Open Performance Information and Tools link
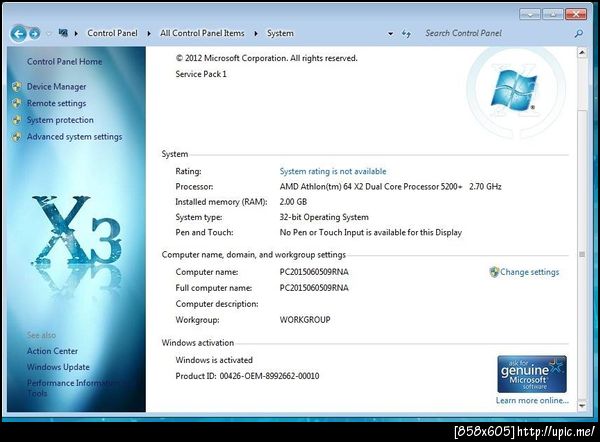This screenshot has height=442, width=600. 72,388
